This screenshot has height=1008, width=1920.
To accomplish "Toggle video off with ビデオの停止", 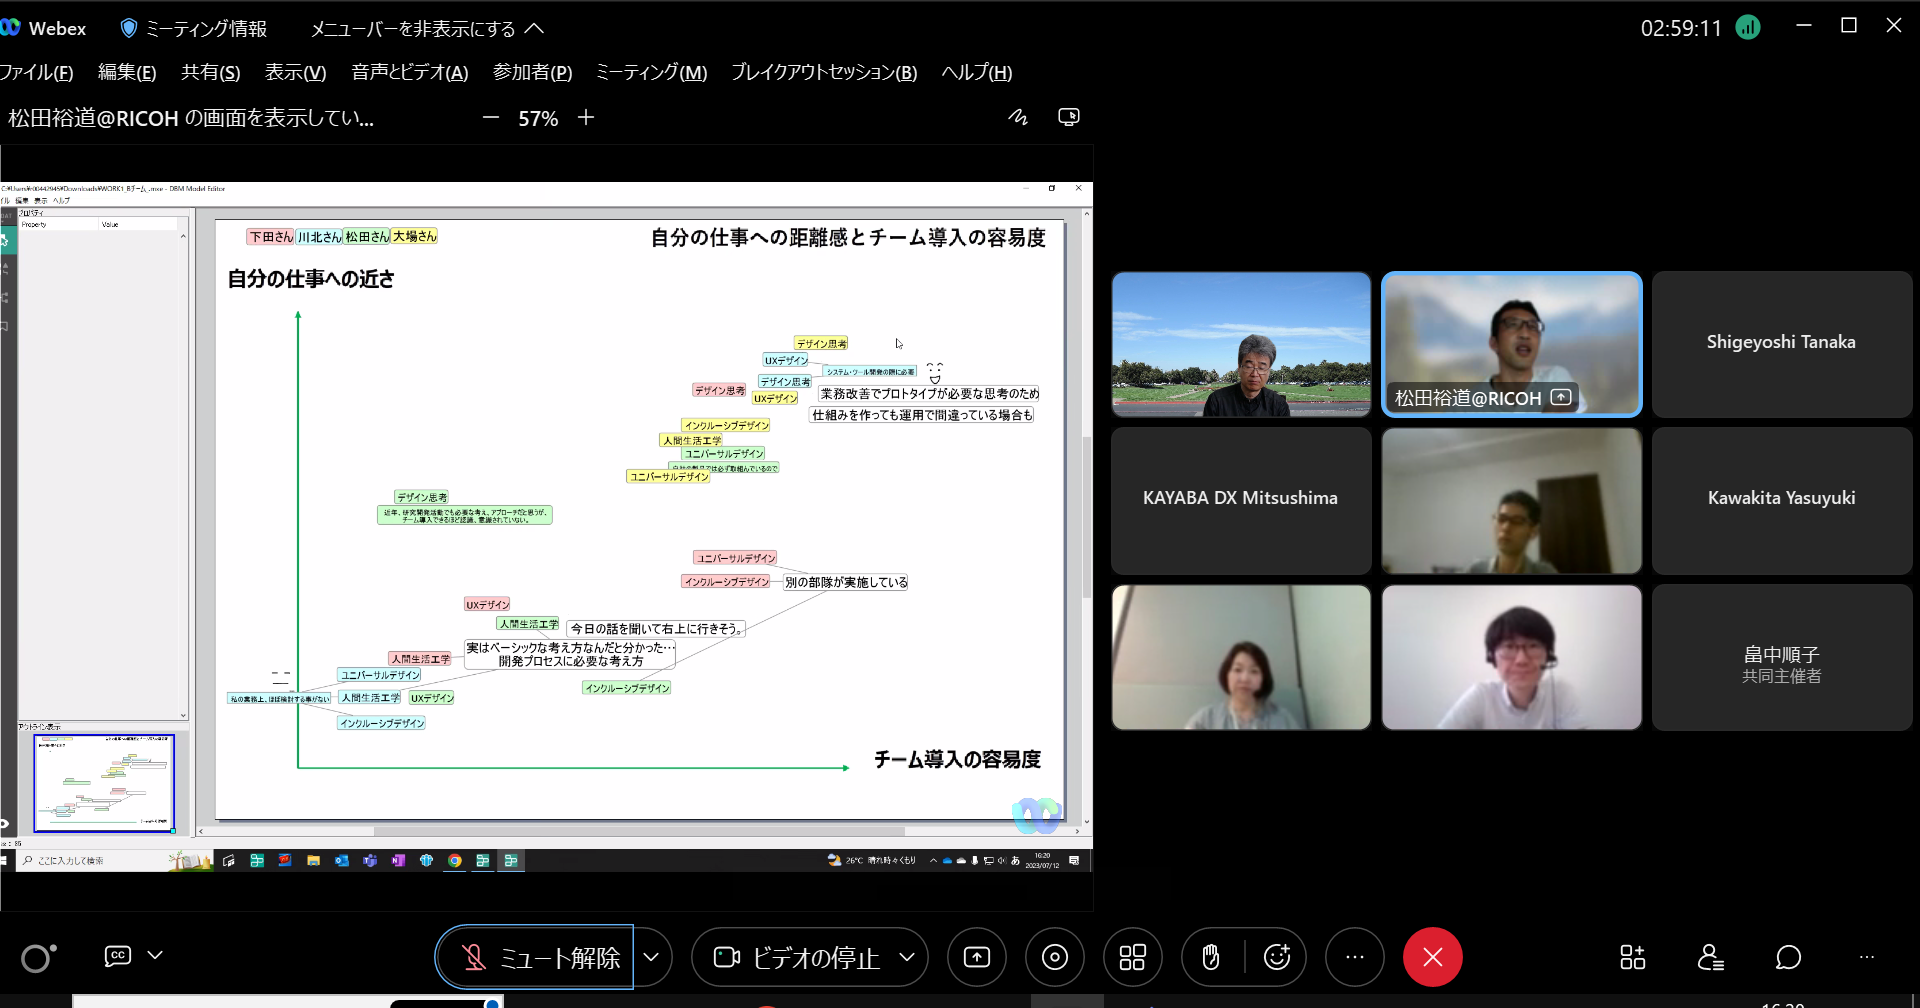I will tap(797, 957).
